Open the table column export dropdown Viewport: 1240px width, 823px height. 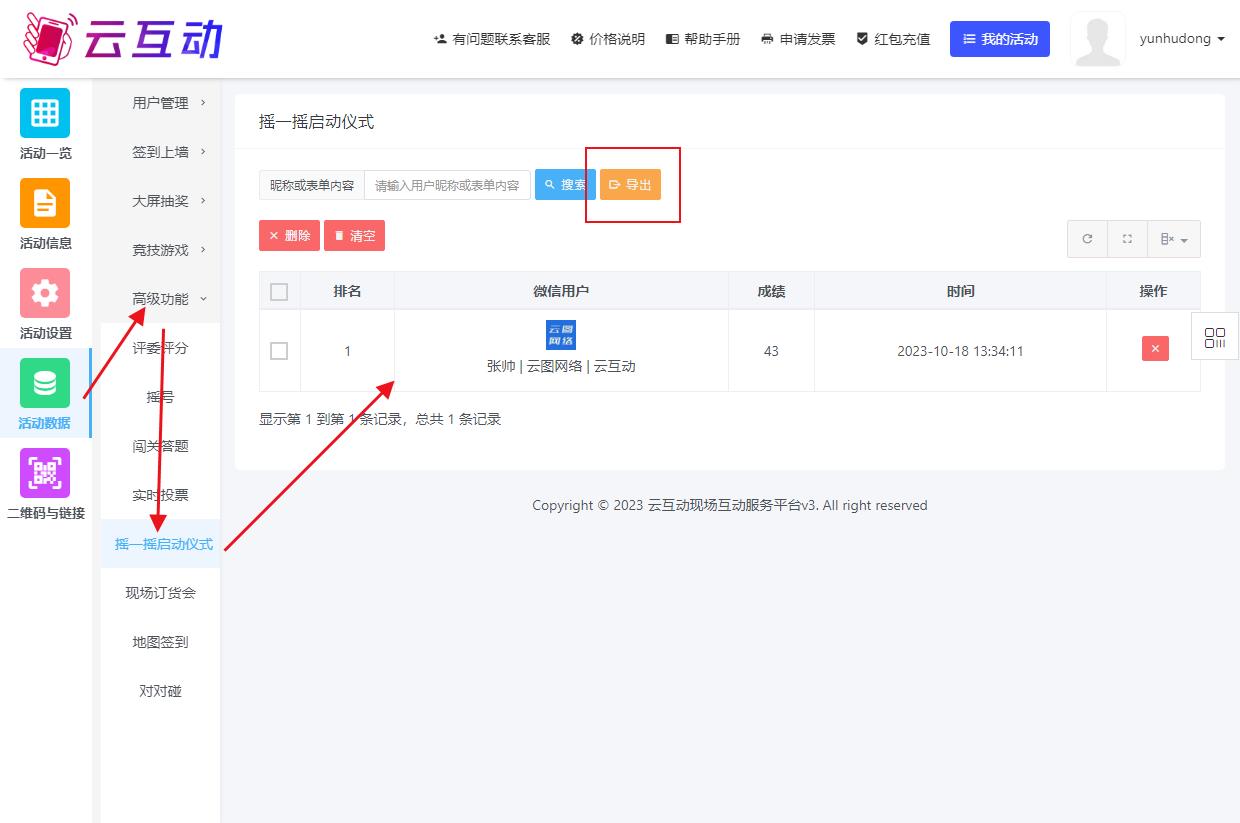point(1173,239)
